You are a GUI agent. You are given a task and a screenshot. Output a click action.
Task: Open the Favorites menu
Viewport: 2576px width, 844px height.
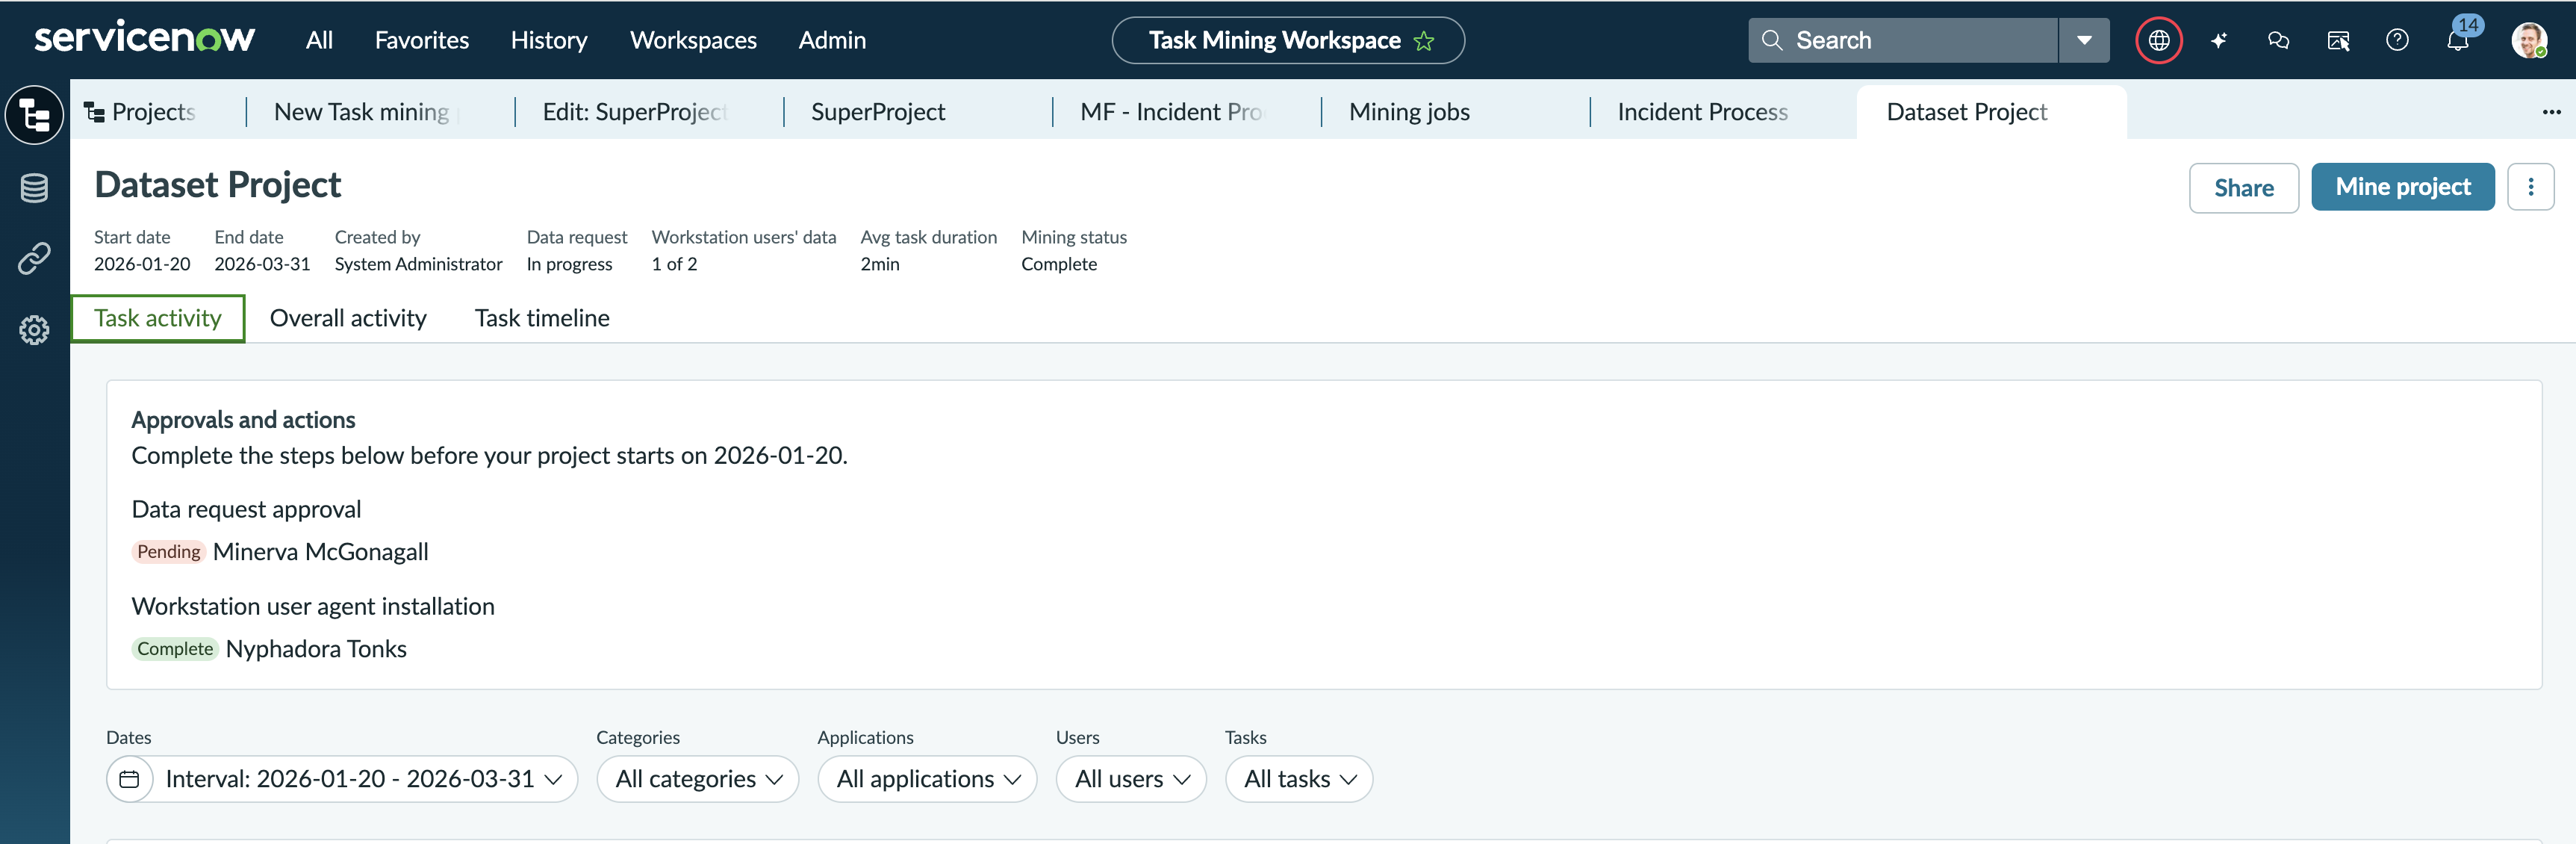(x=421, y=40)
